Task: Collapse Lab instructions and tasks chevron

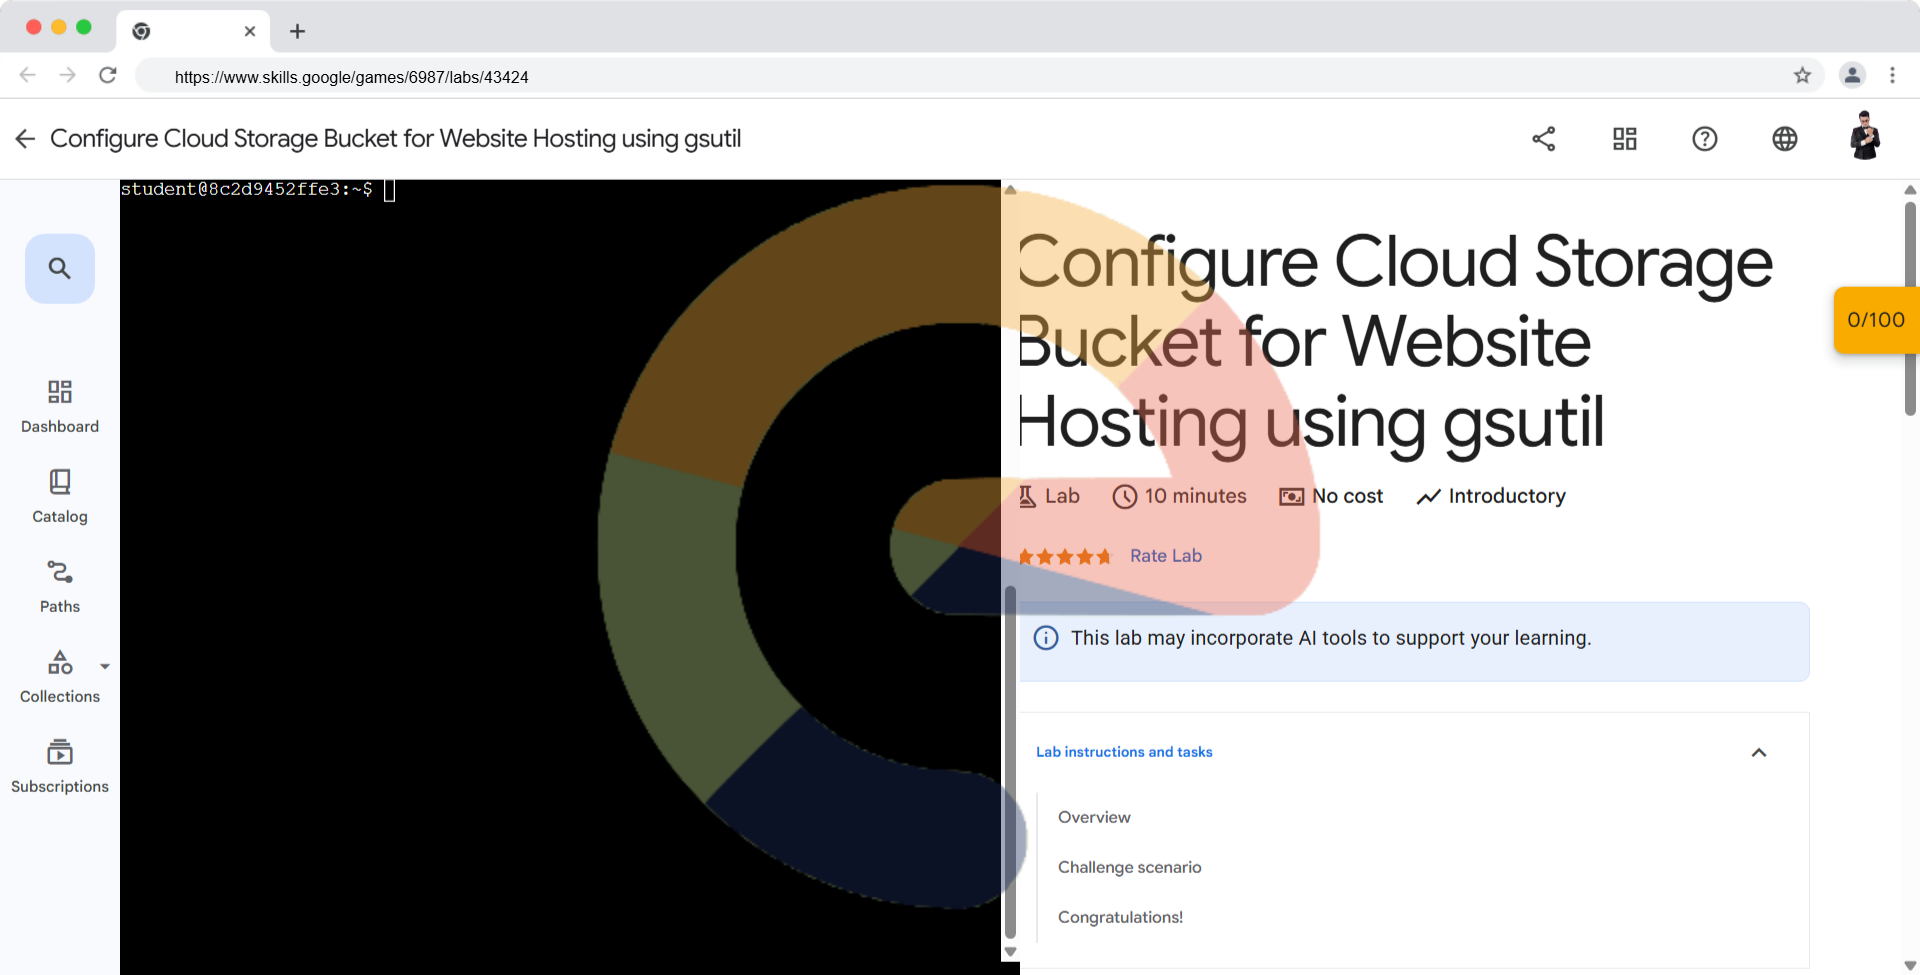Action: click(x=1759, y=752)
